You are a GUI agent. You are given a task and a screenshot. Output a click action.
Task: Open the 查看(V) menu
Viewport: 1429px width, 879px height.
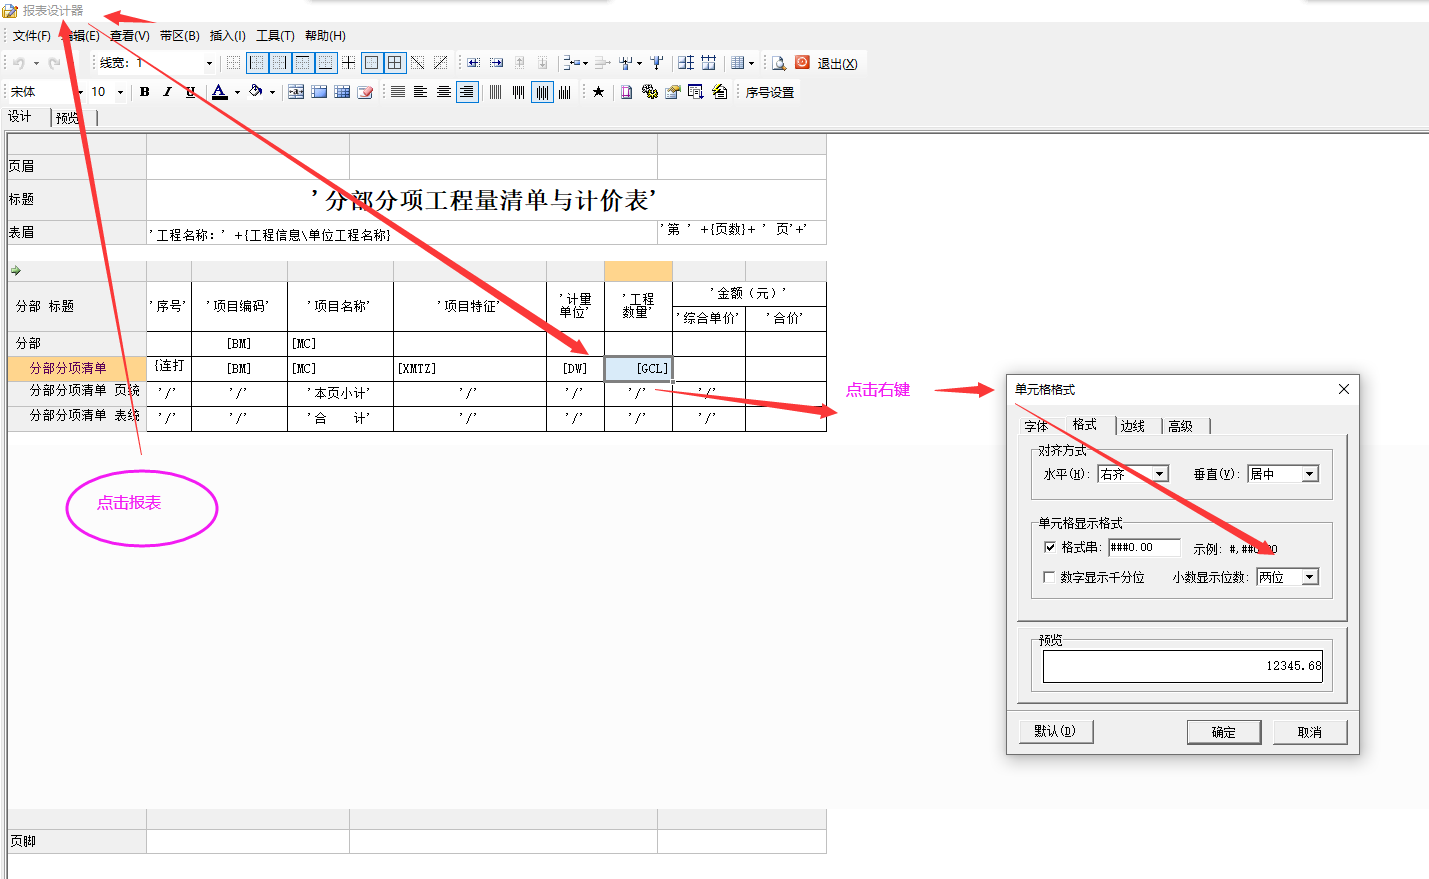130,35
